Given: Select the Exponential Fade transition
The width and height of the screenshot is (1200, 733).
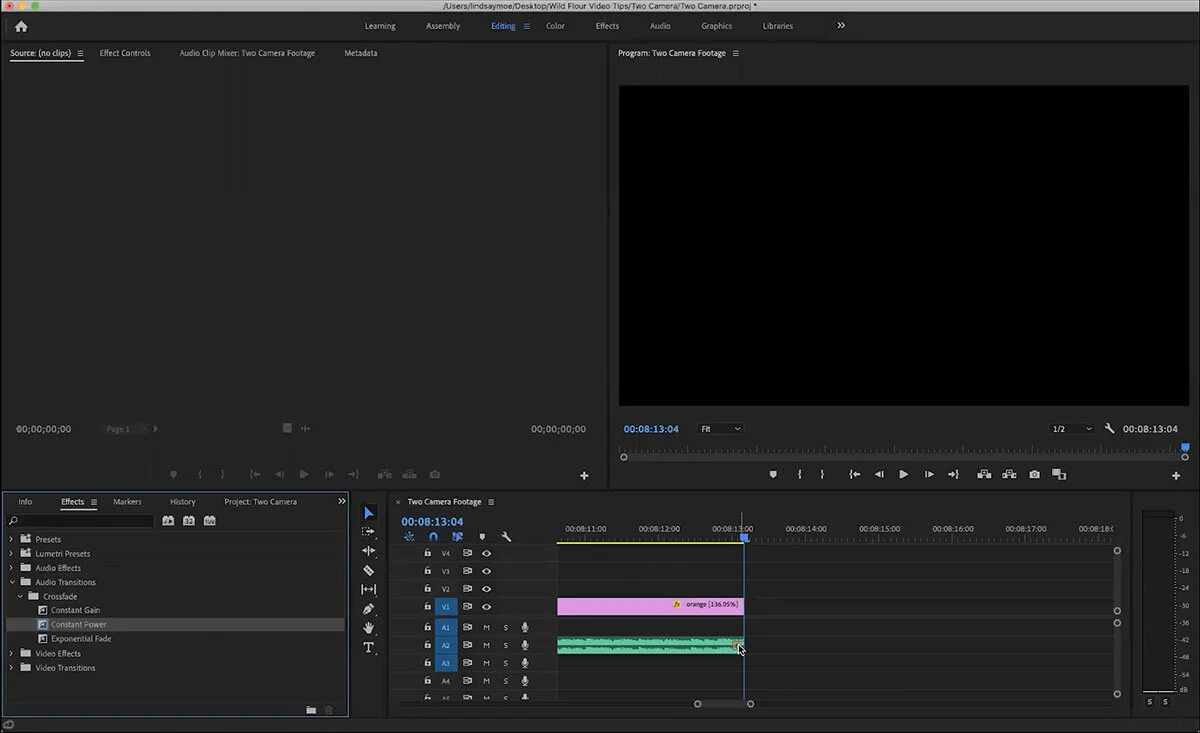Looking at the screenshot, I should tap(81, 639).
